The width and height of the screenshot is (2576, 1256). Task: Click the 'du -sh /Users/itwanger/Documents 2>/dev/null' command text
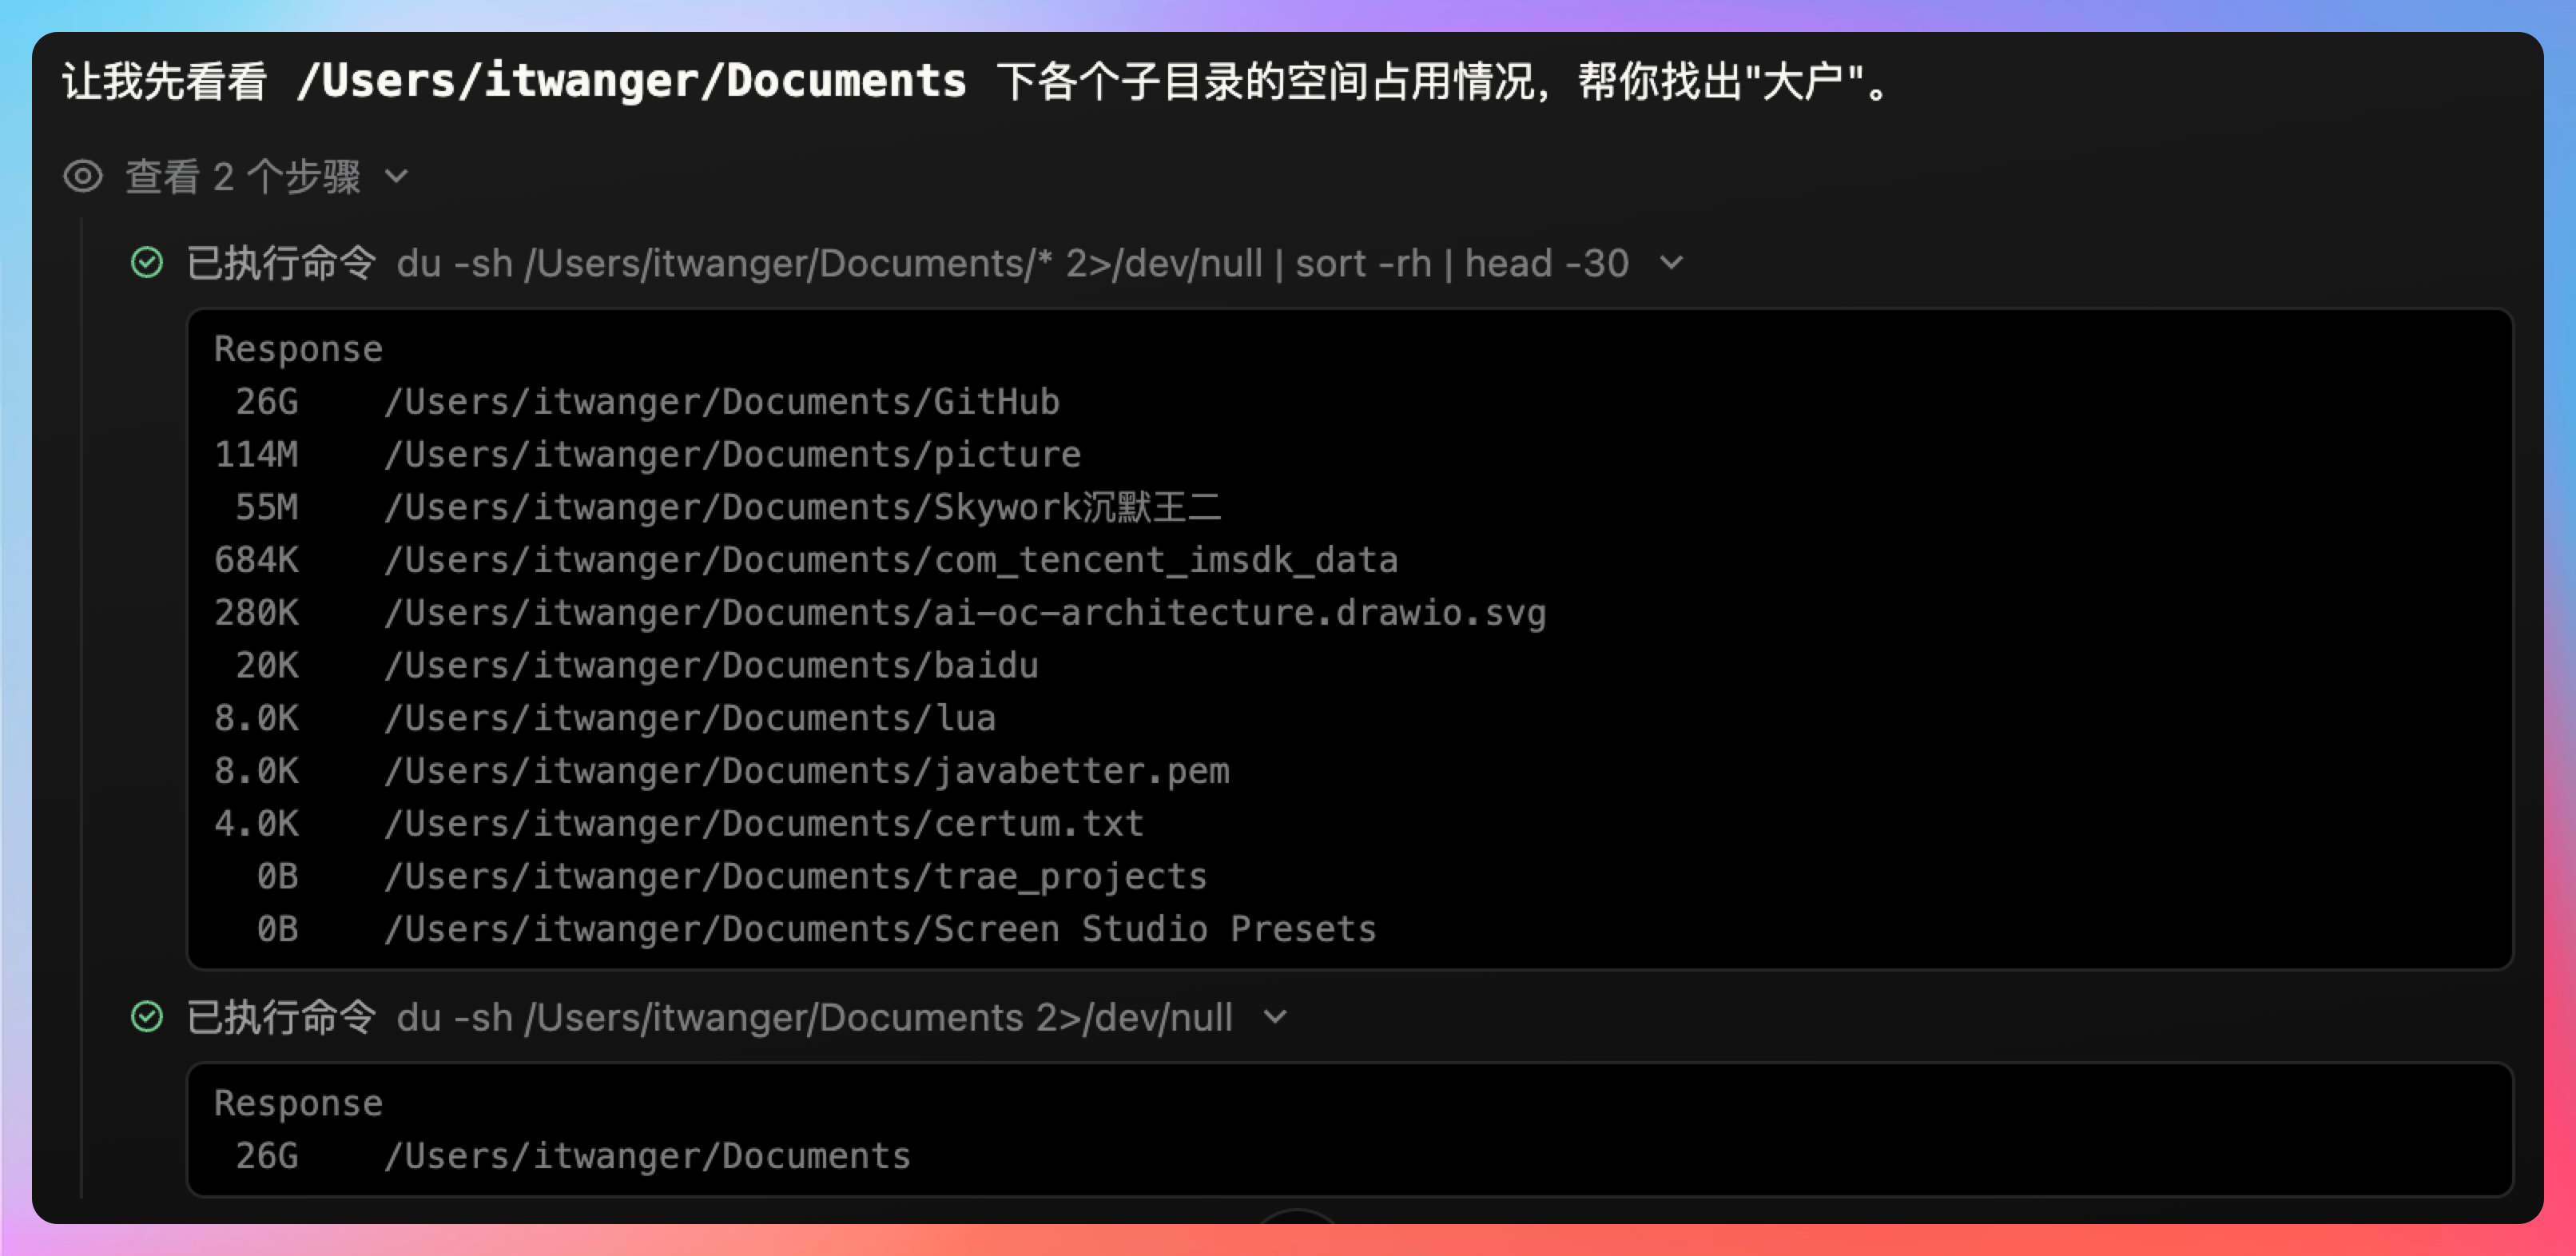click(x=814, y=1017)
